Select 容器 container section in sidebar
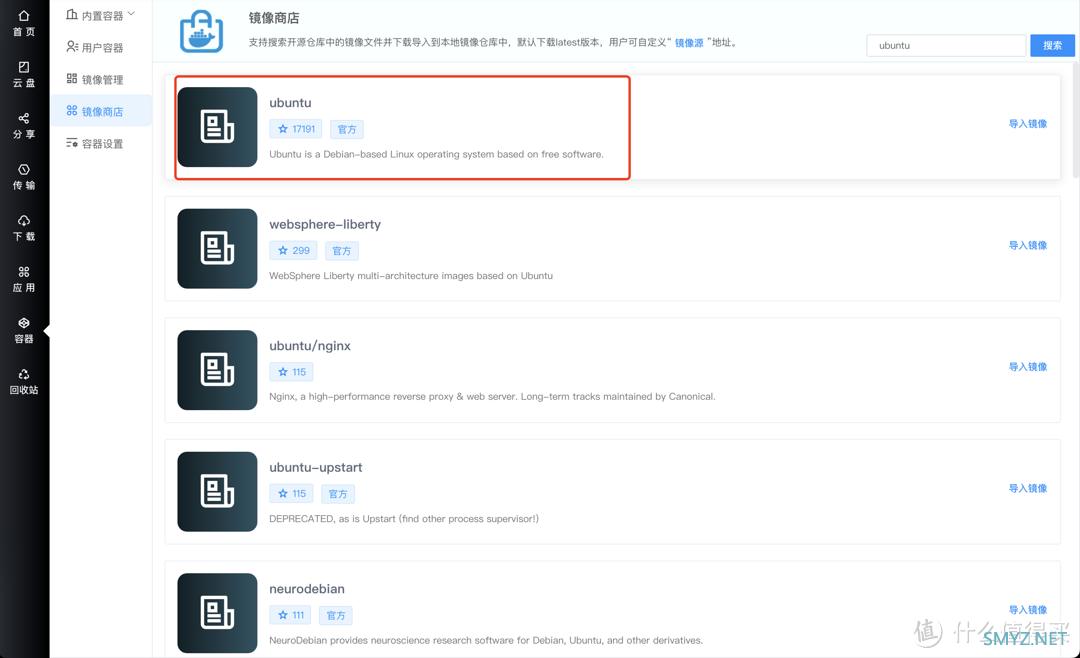The width and height of the screenshot is (1080, 658). pos(24,330)
